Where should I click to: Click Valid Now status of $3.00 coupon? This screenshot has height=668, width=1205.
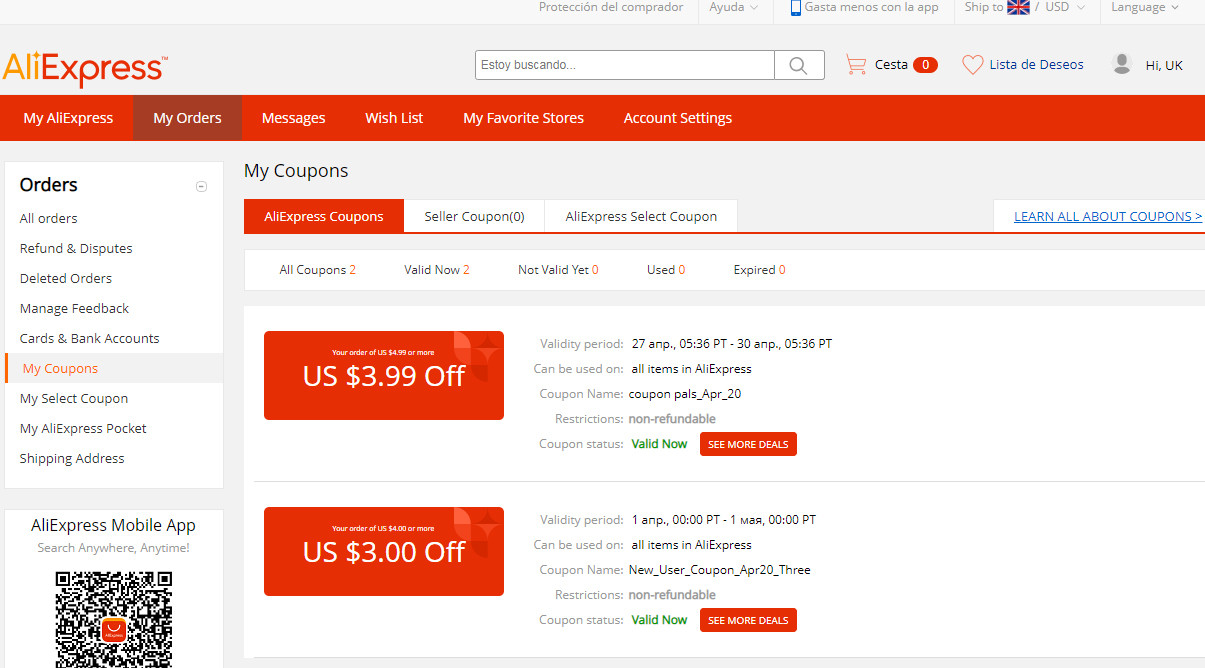click(x=659, y=620)
